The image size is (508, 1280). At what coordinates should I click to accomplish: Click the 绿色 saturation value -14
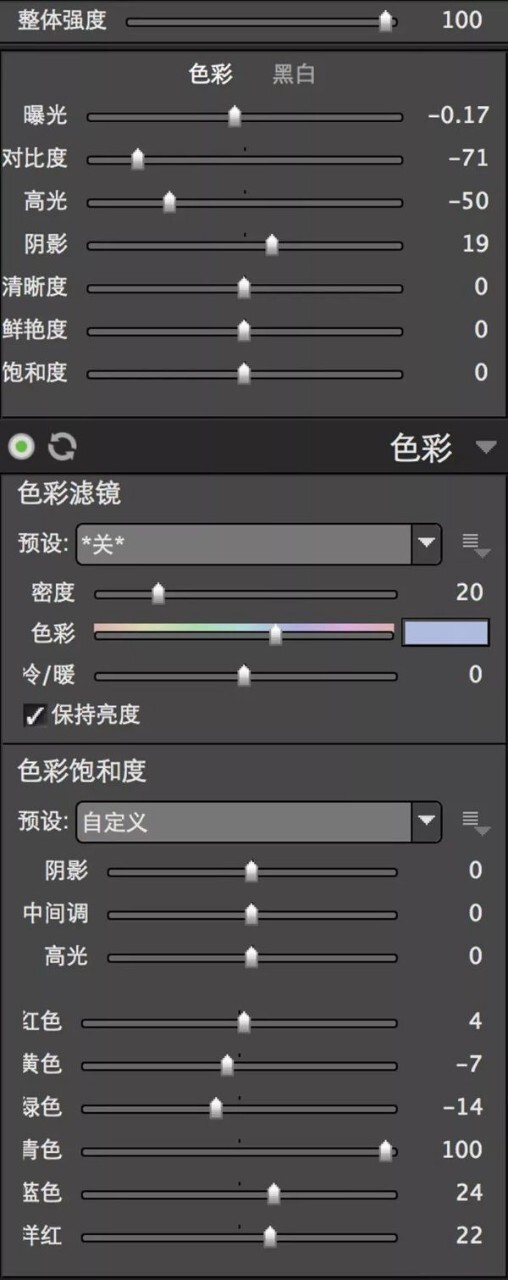point(463,1107)
